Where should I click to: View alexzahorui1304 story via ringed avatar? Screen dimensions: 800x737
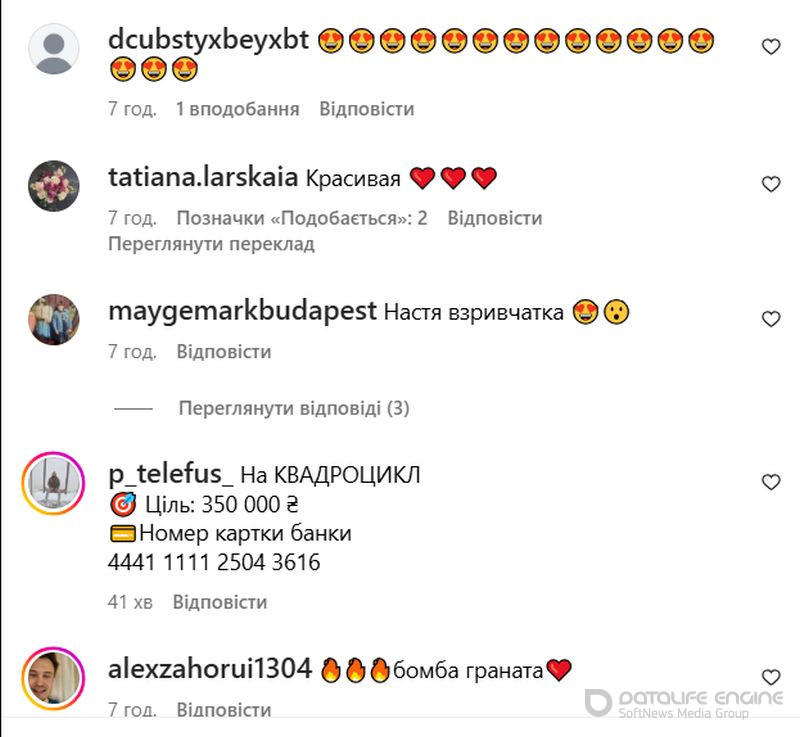[x=53, y=678]
